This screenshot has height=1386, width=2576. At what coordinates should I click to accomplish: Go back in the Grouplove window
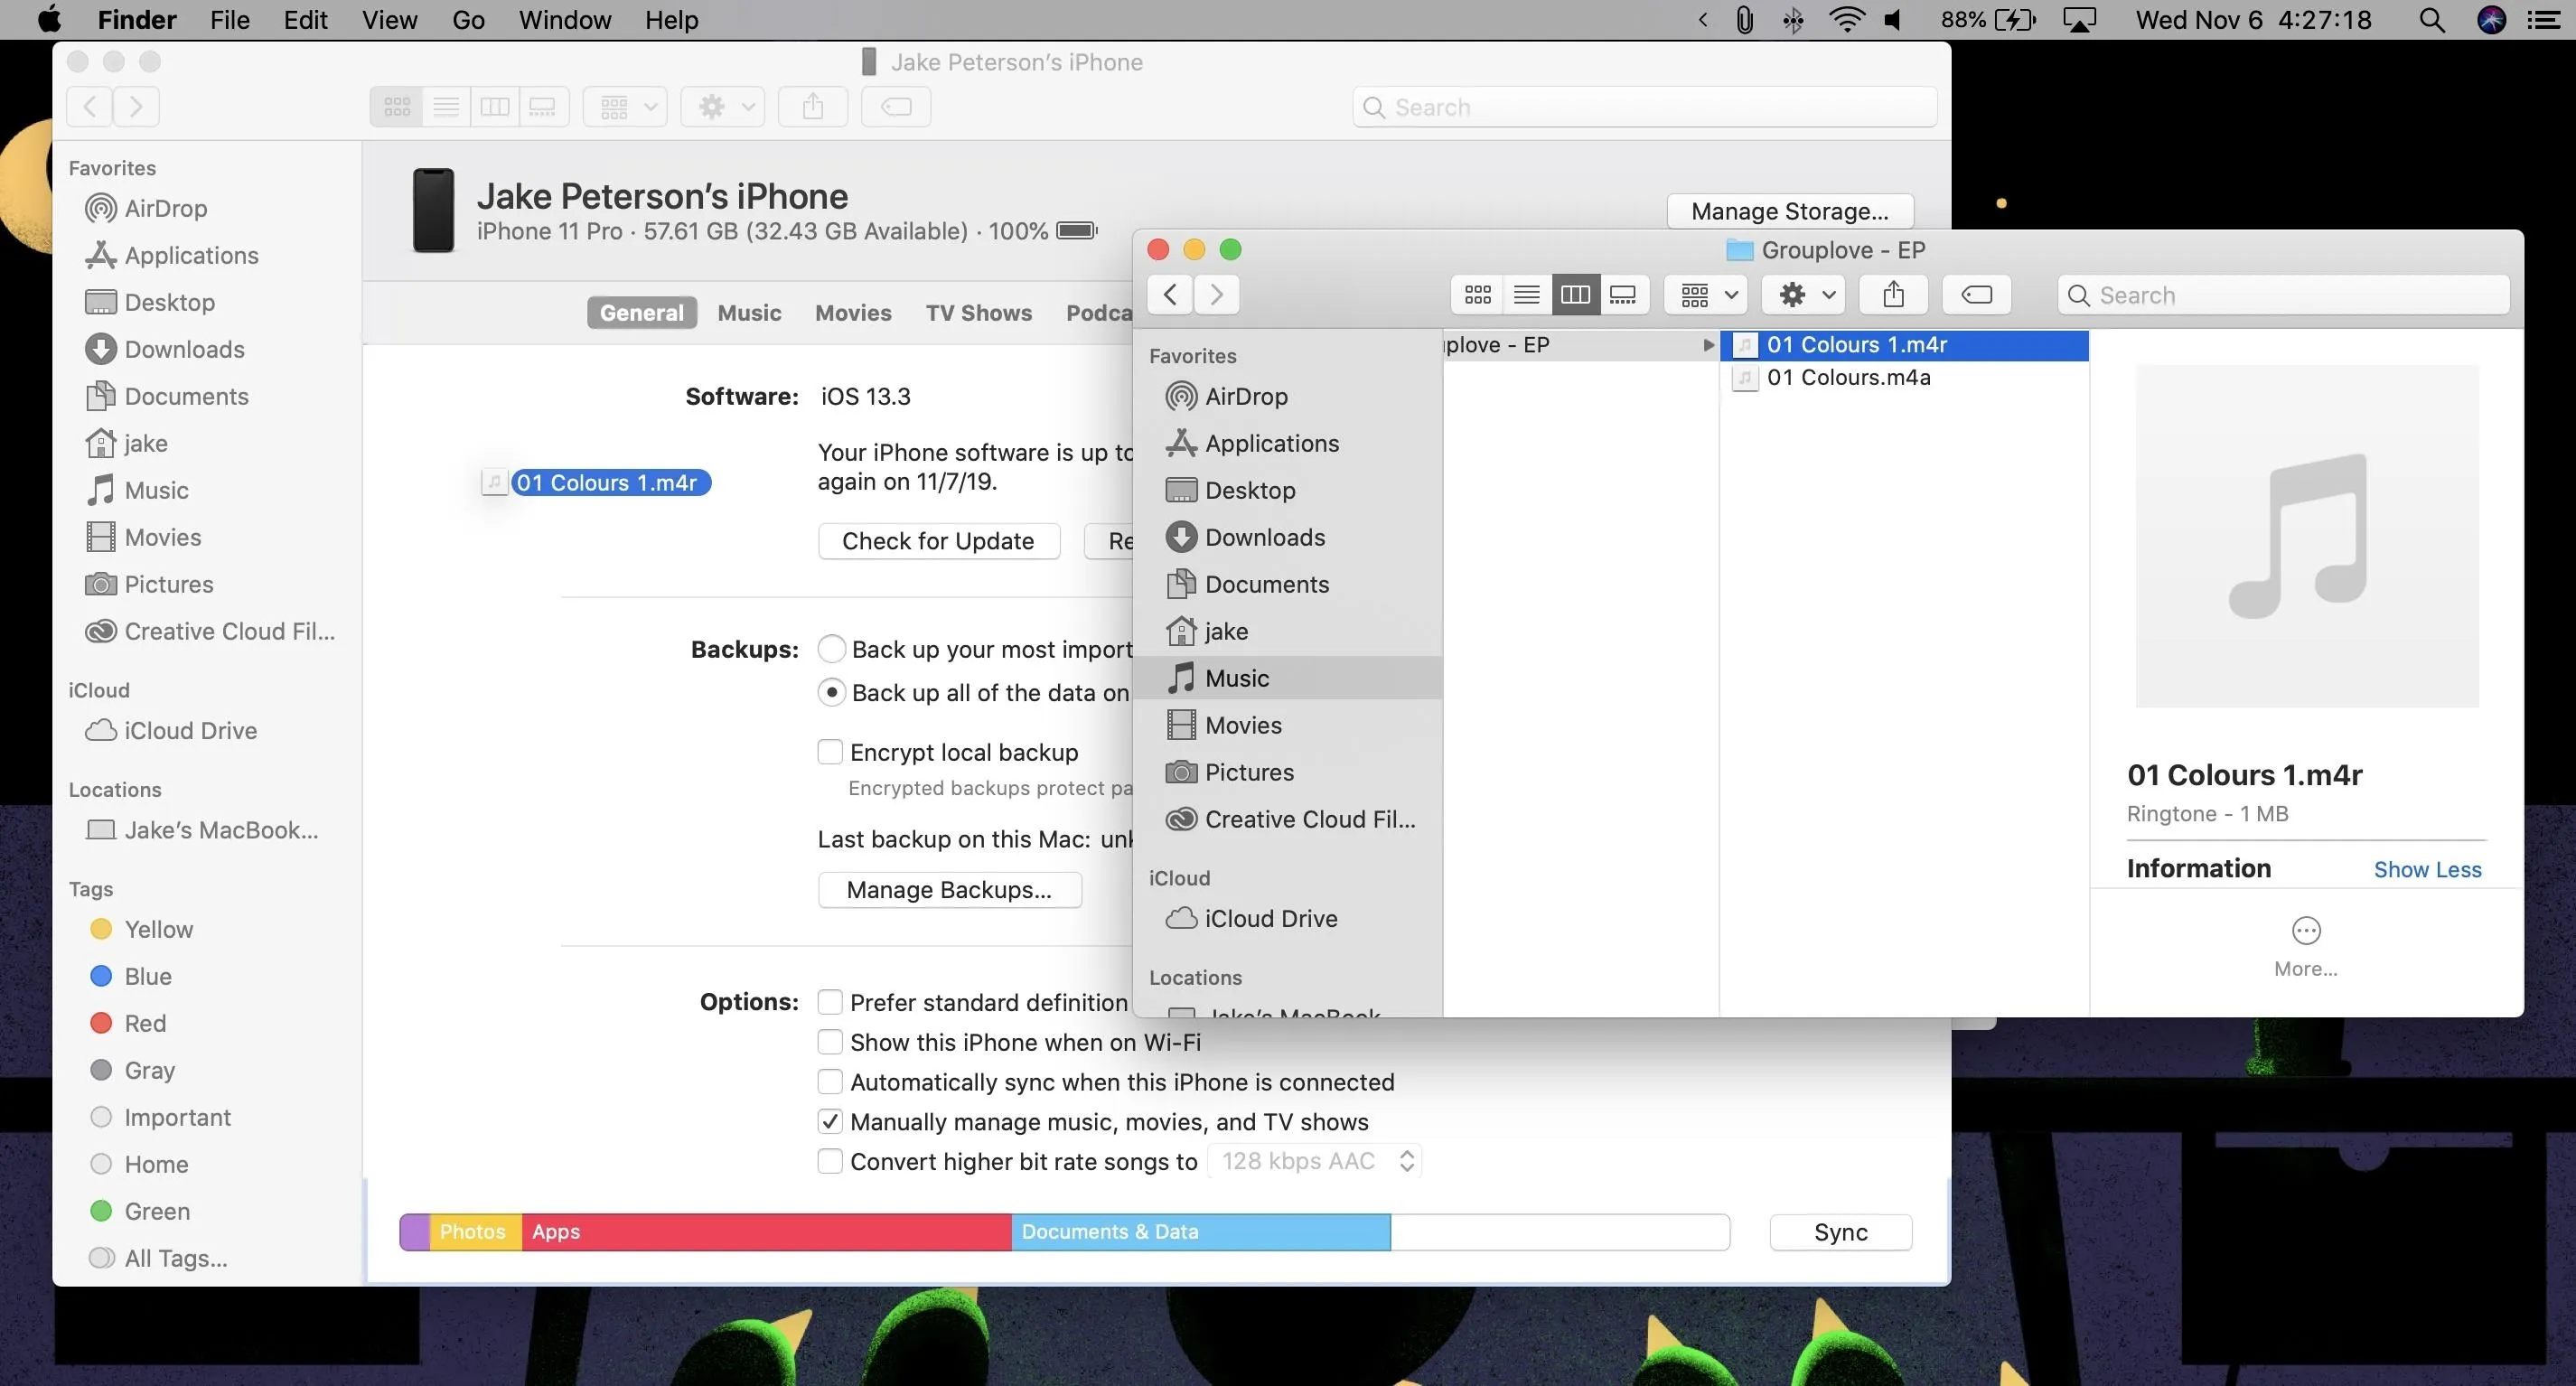pos(1170,295)
